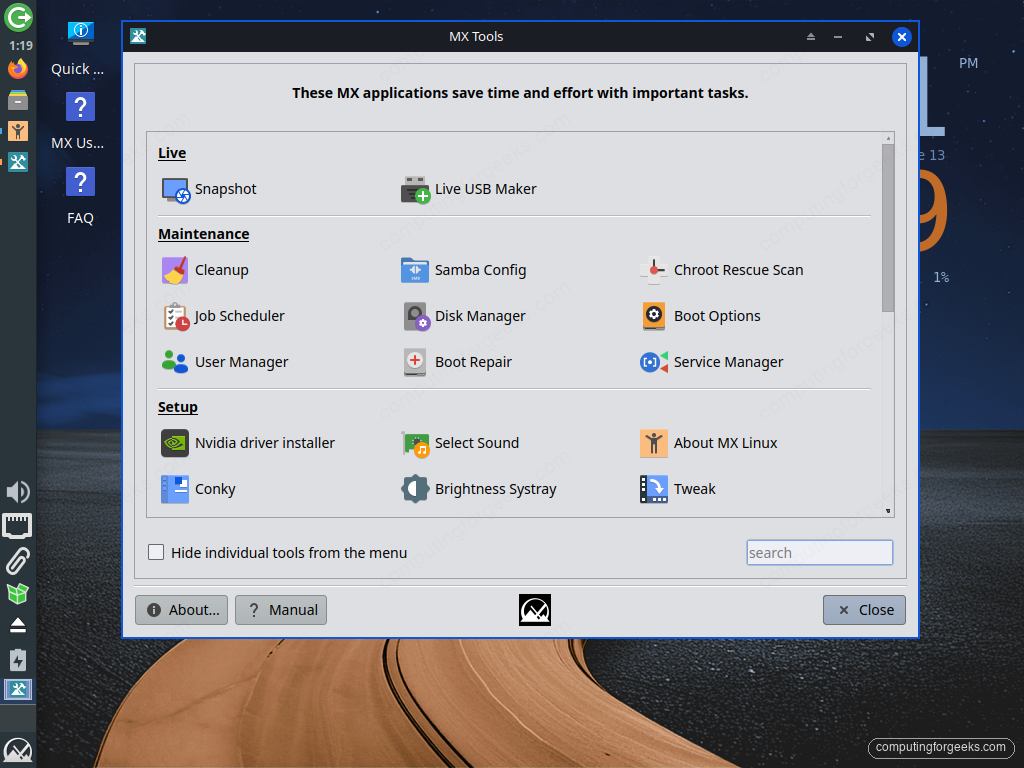Click the green logout icon in the panel top
This screenshot has height=768, width=1024.
18,17
